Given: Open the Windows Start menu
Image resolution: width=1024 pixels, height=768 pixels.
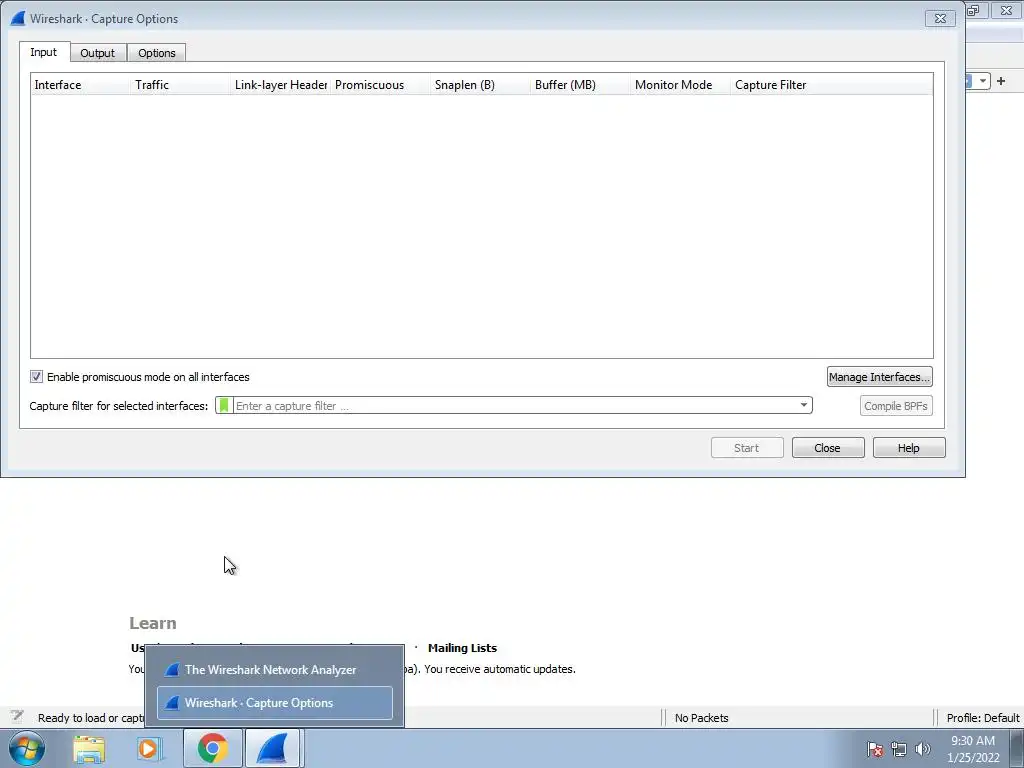Looking at the screenshot, I should click(27, 748).
